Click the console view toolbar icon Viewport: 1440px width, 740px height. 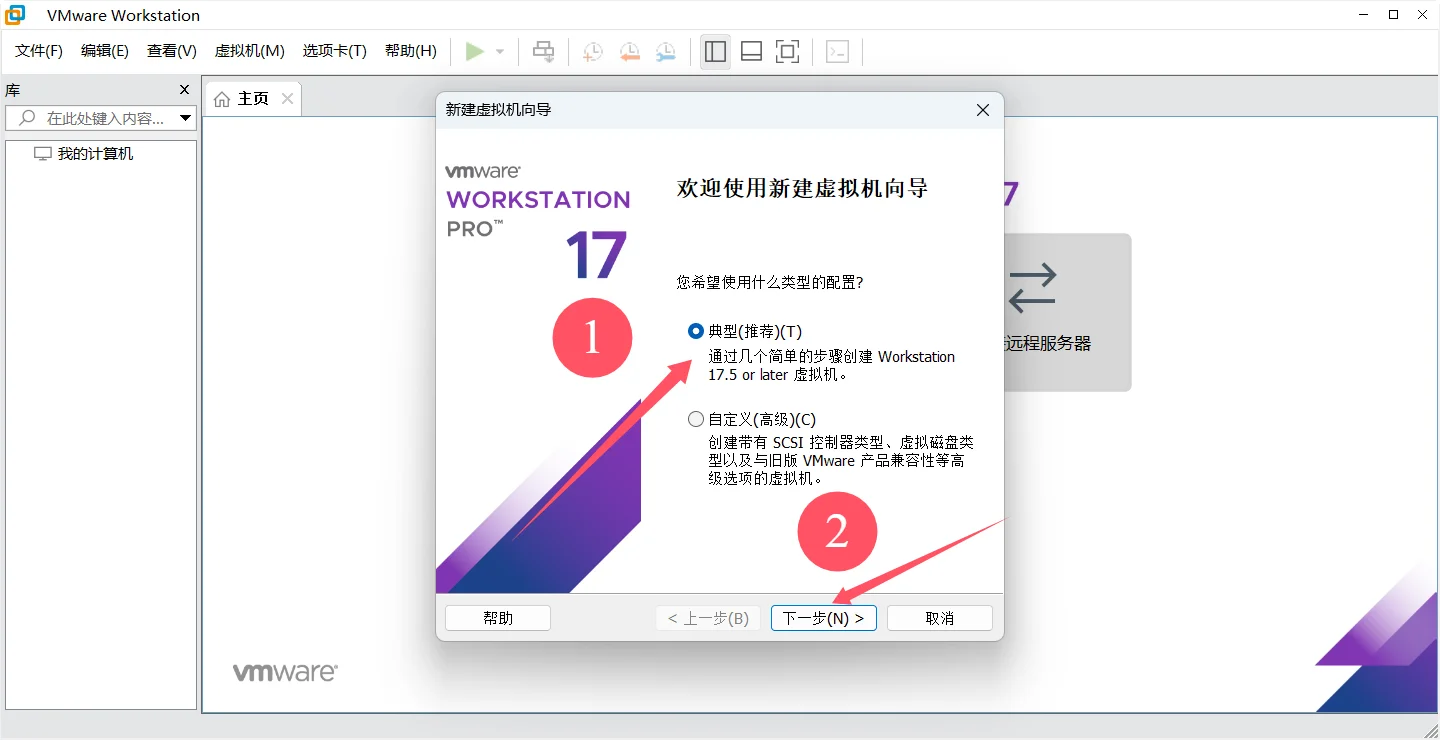(x=838, y=52)
